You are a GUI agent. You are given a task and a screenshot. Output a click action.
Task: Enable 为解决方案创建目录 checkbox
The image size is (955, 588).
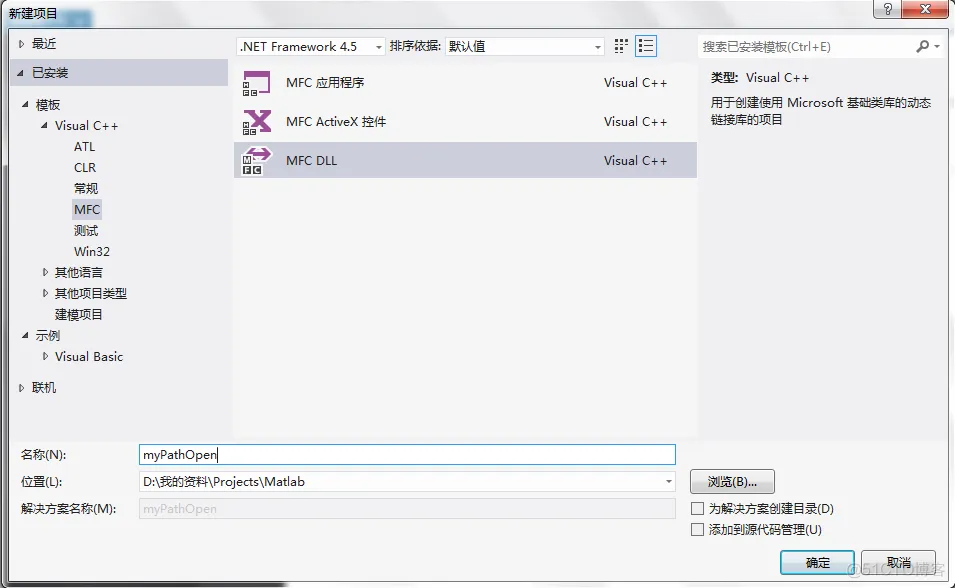(x=697, y=508)
